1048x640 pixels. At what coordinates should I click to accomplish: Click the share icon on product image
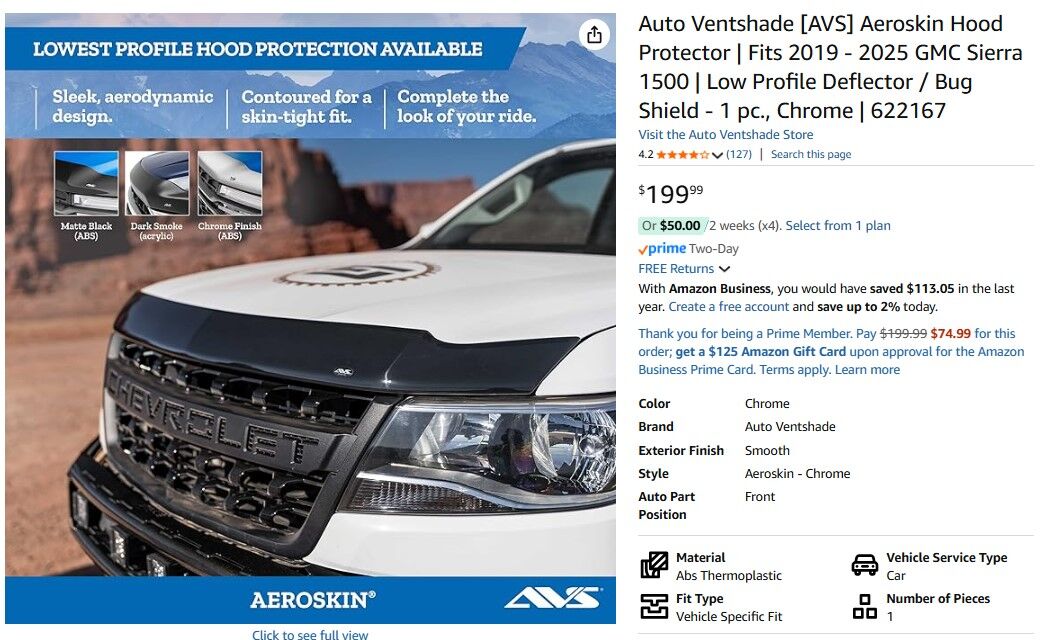pyautogui.click(x=594, y=35)
